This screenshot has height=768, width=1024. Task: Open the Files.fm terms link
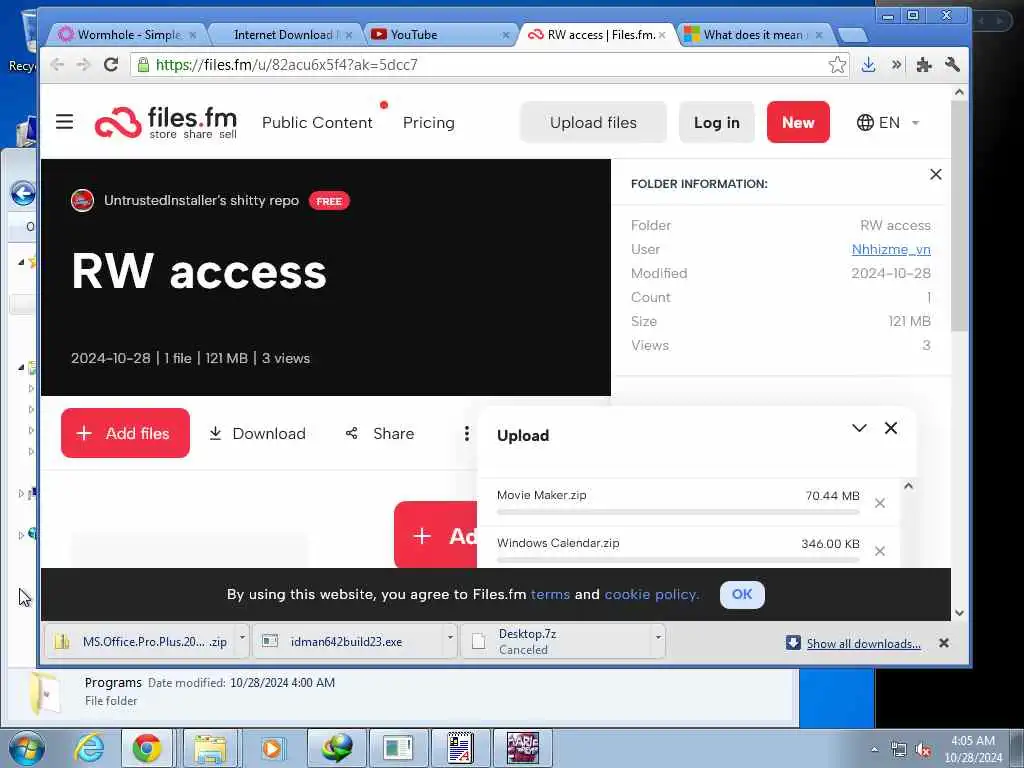click(550, 594)
